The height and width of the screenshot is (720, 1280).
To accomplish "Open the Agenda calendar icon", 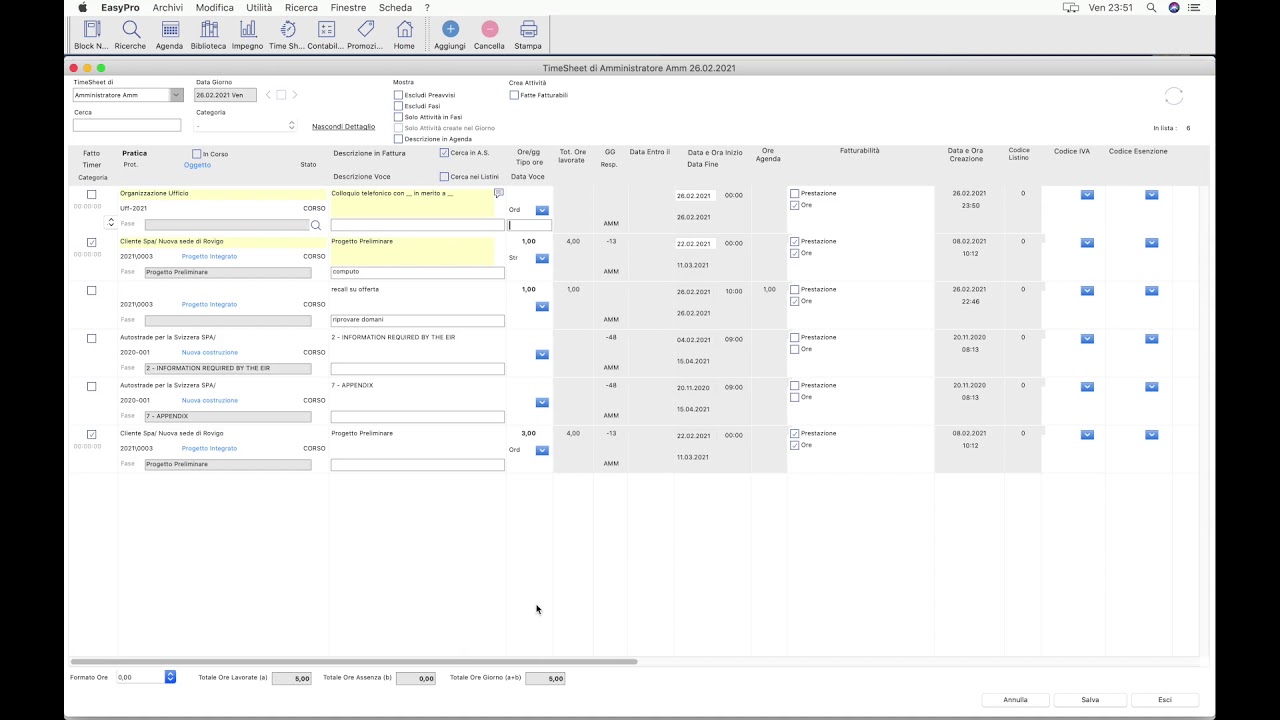I will tap(170, 30).
